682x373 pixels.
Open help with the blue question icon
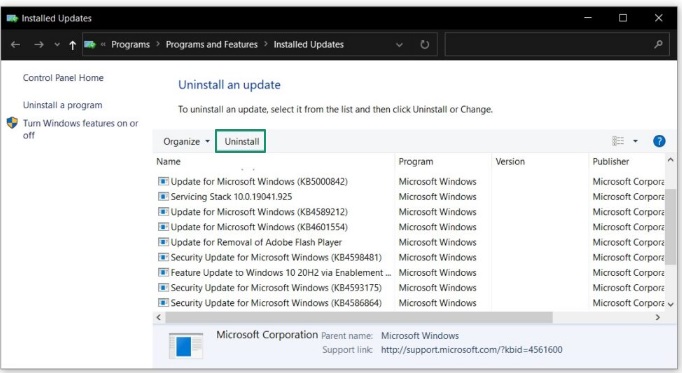[659, 141]
